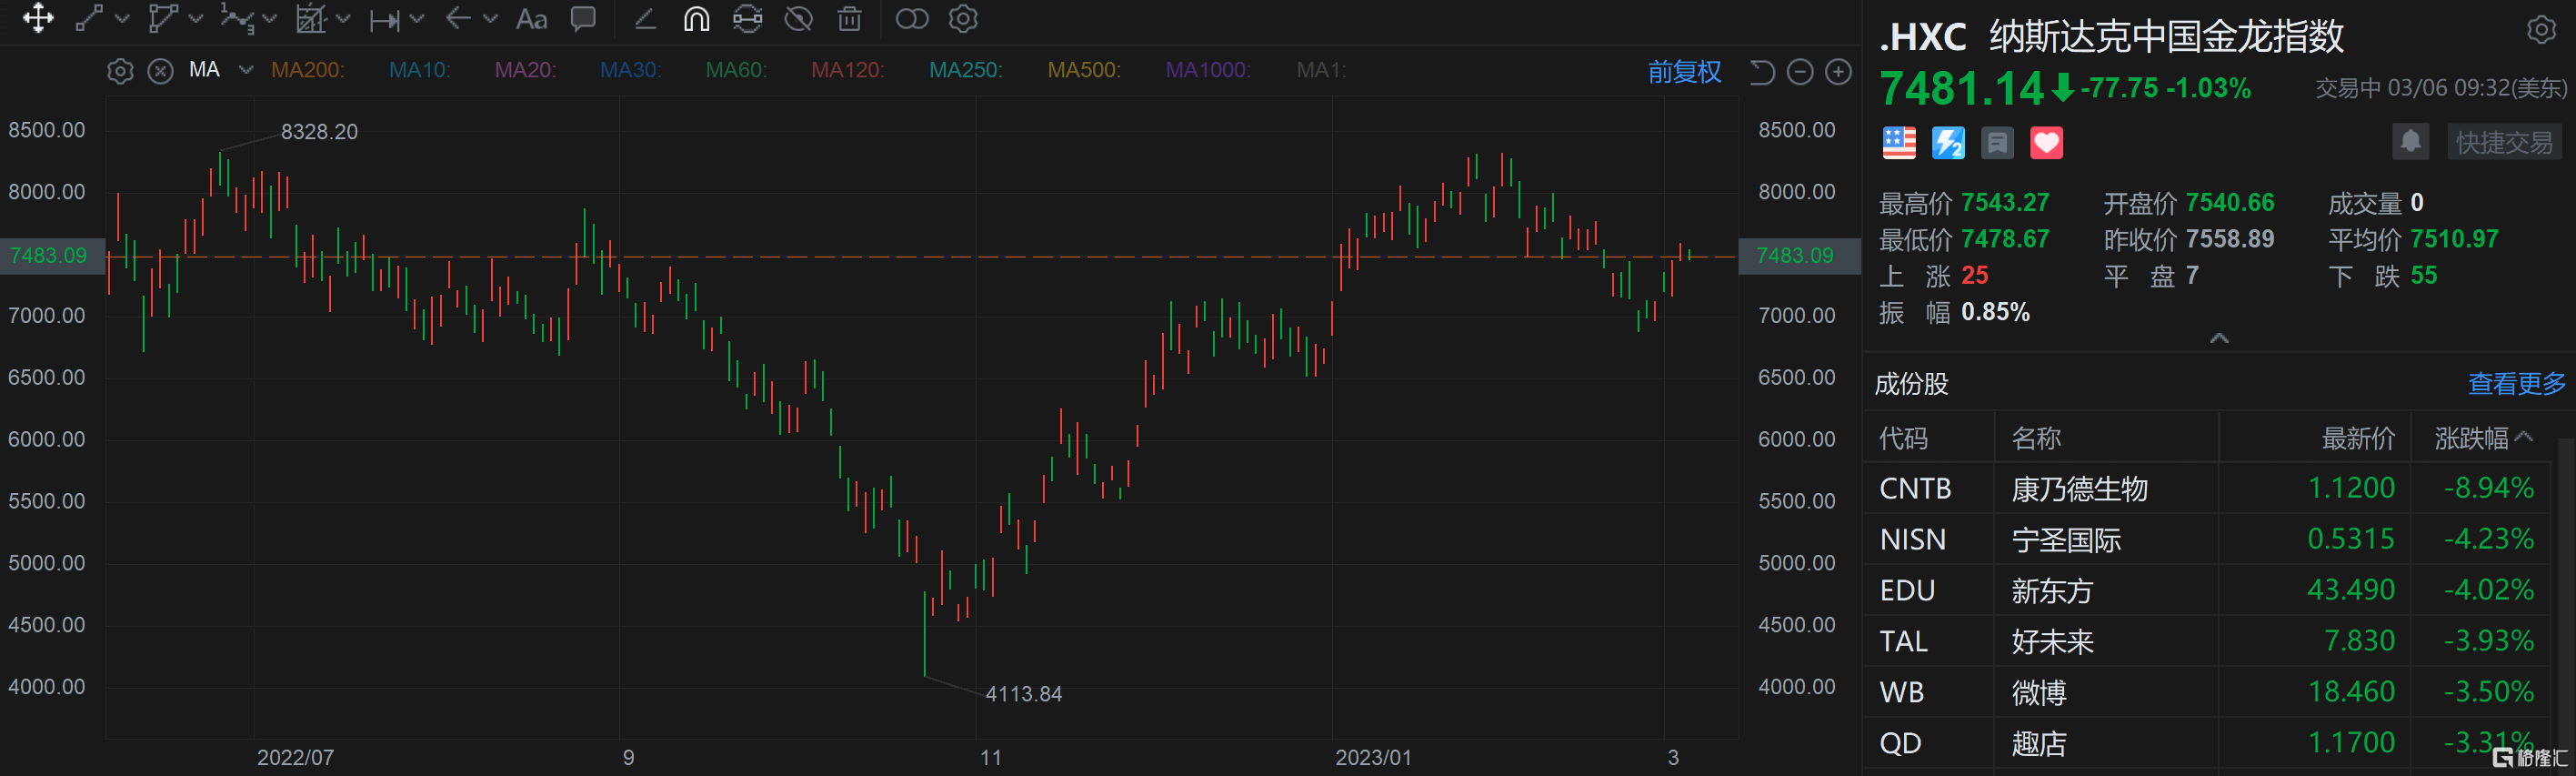Click the MA30 legend label

[630, 70]
